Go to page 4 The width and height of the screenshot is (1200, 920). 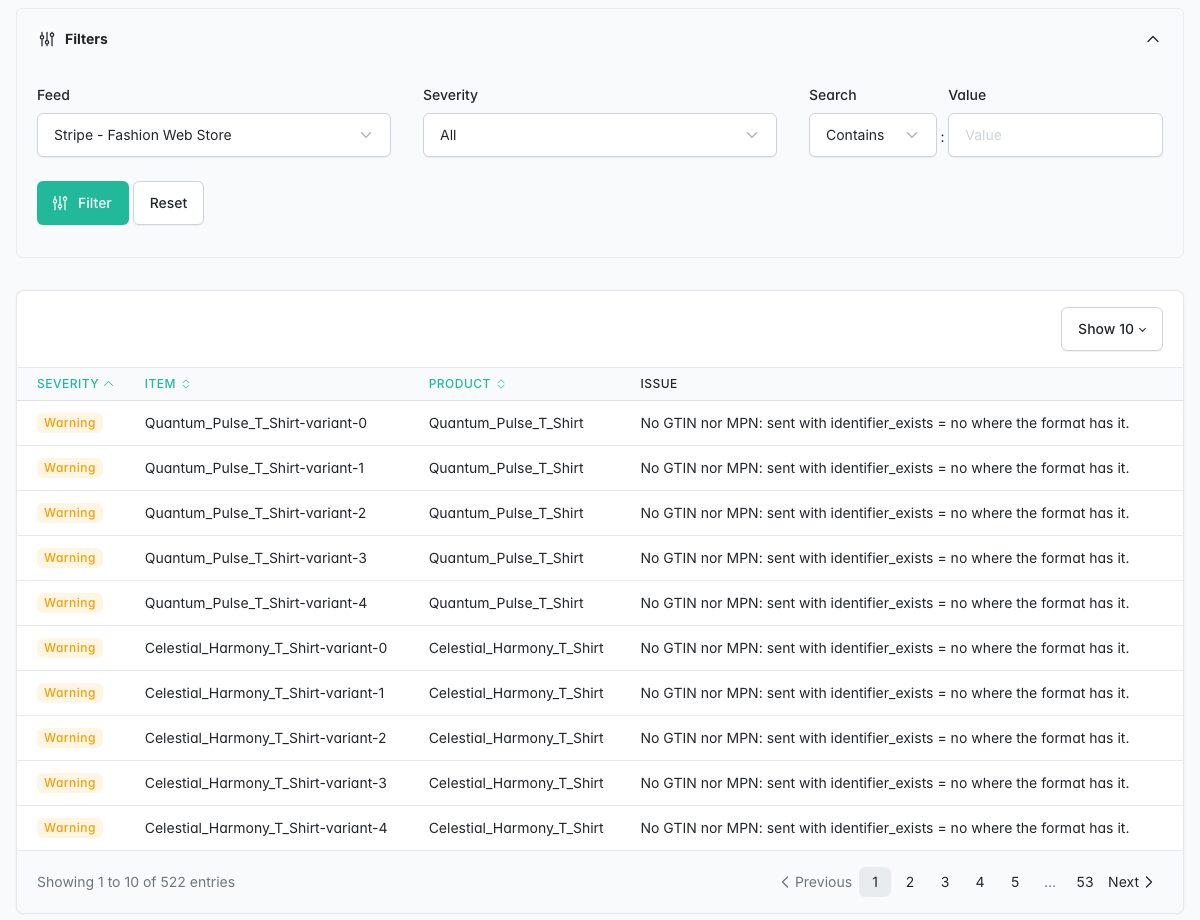tap(980, 882)
